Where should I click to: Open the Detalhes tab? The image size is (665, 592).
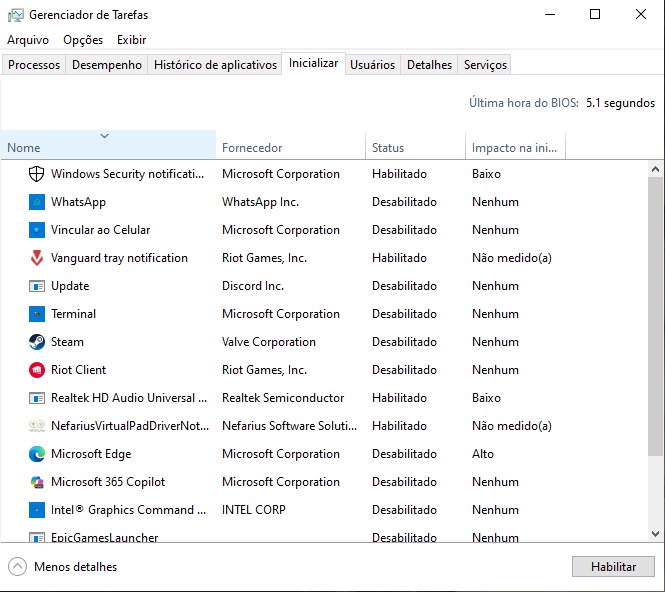coord(429,65)
